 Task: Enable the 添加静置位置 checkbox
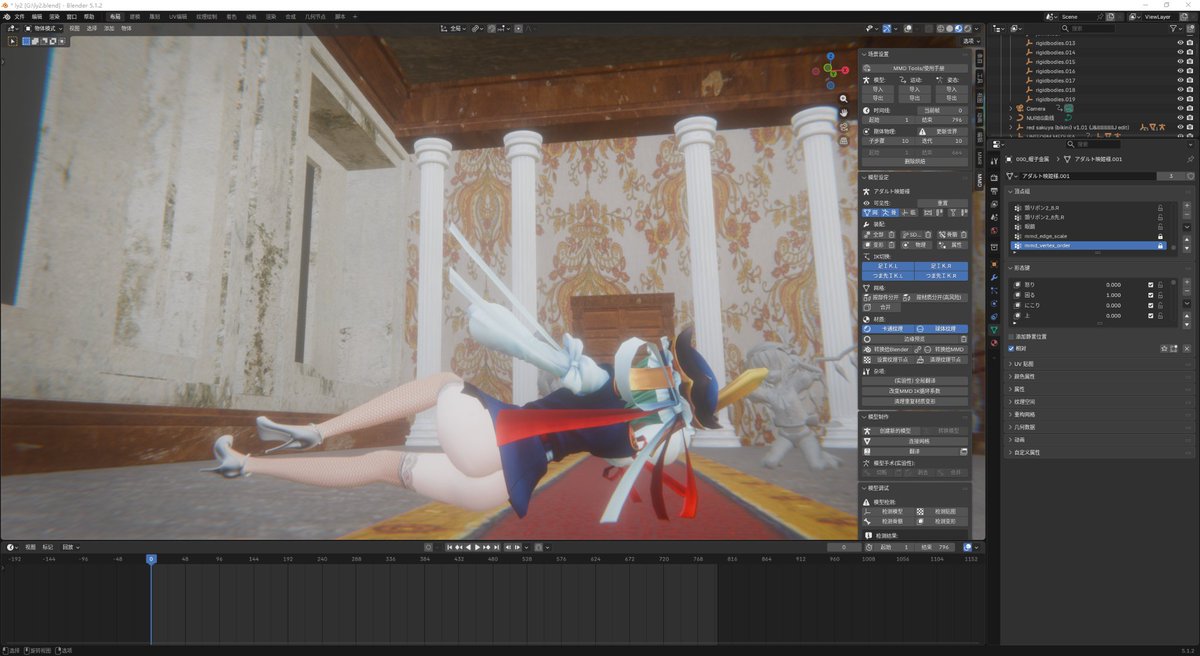point(1011,337)
